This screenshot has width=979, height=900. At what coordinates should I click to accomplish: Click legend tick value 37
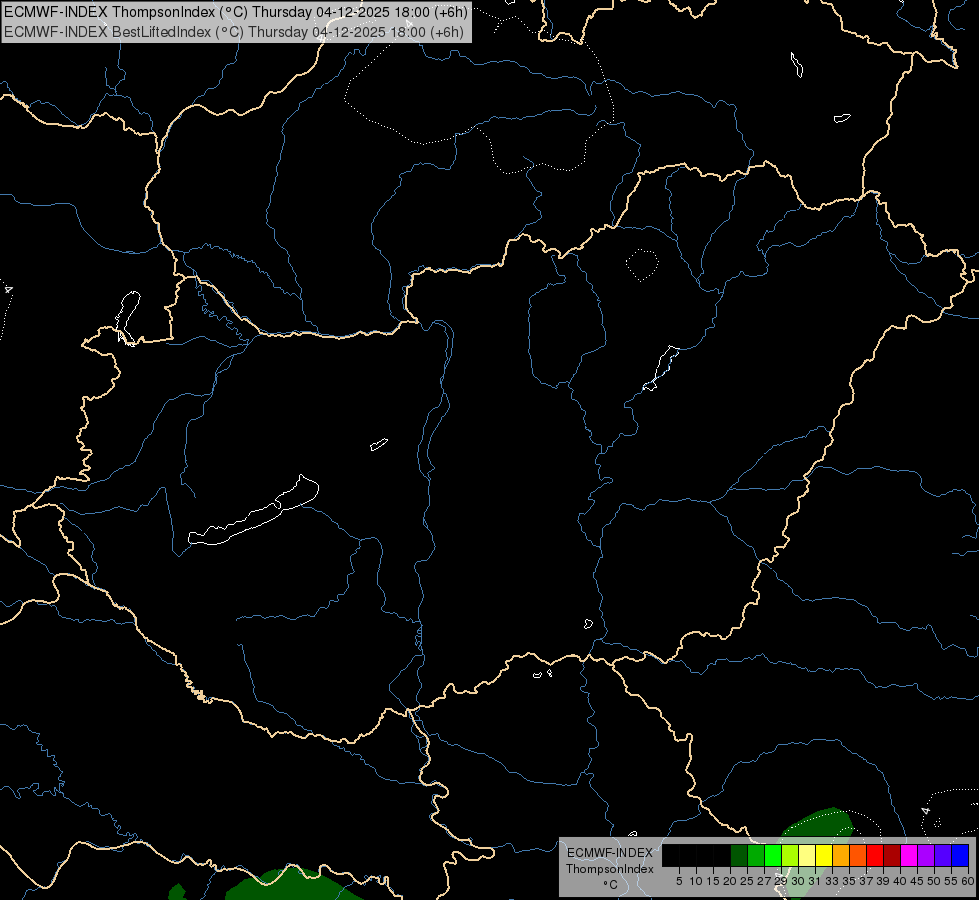pos(866,881)
